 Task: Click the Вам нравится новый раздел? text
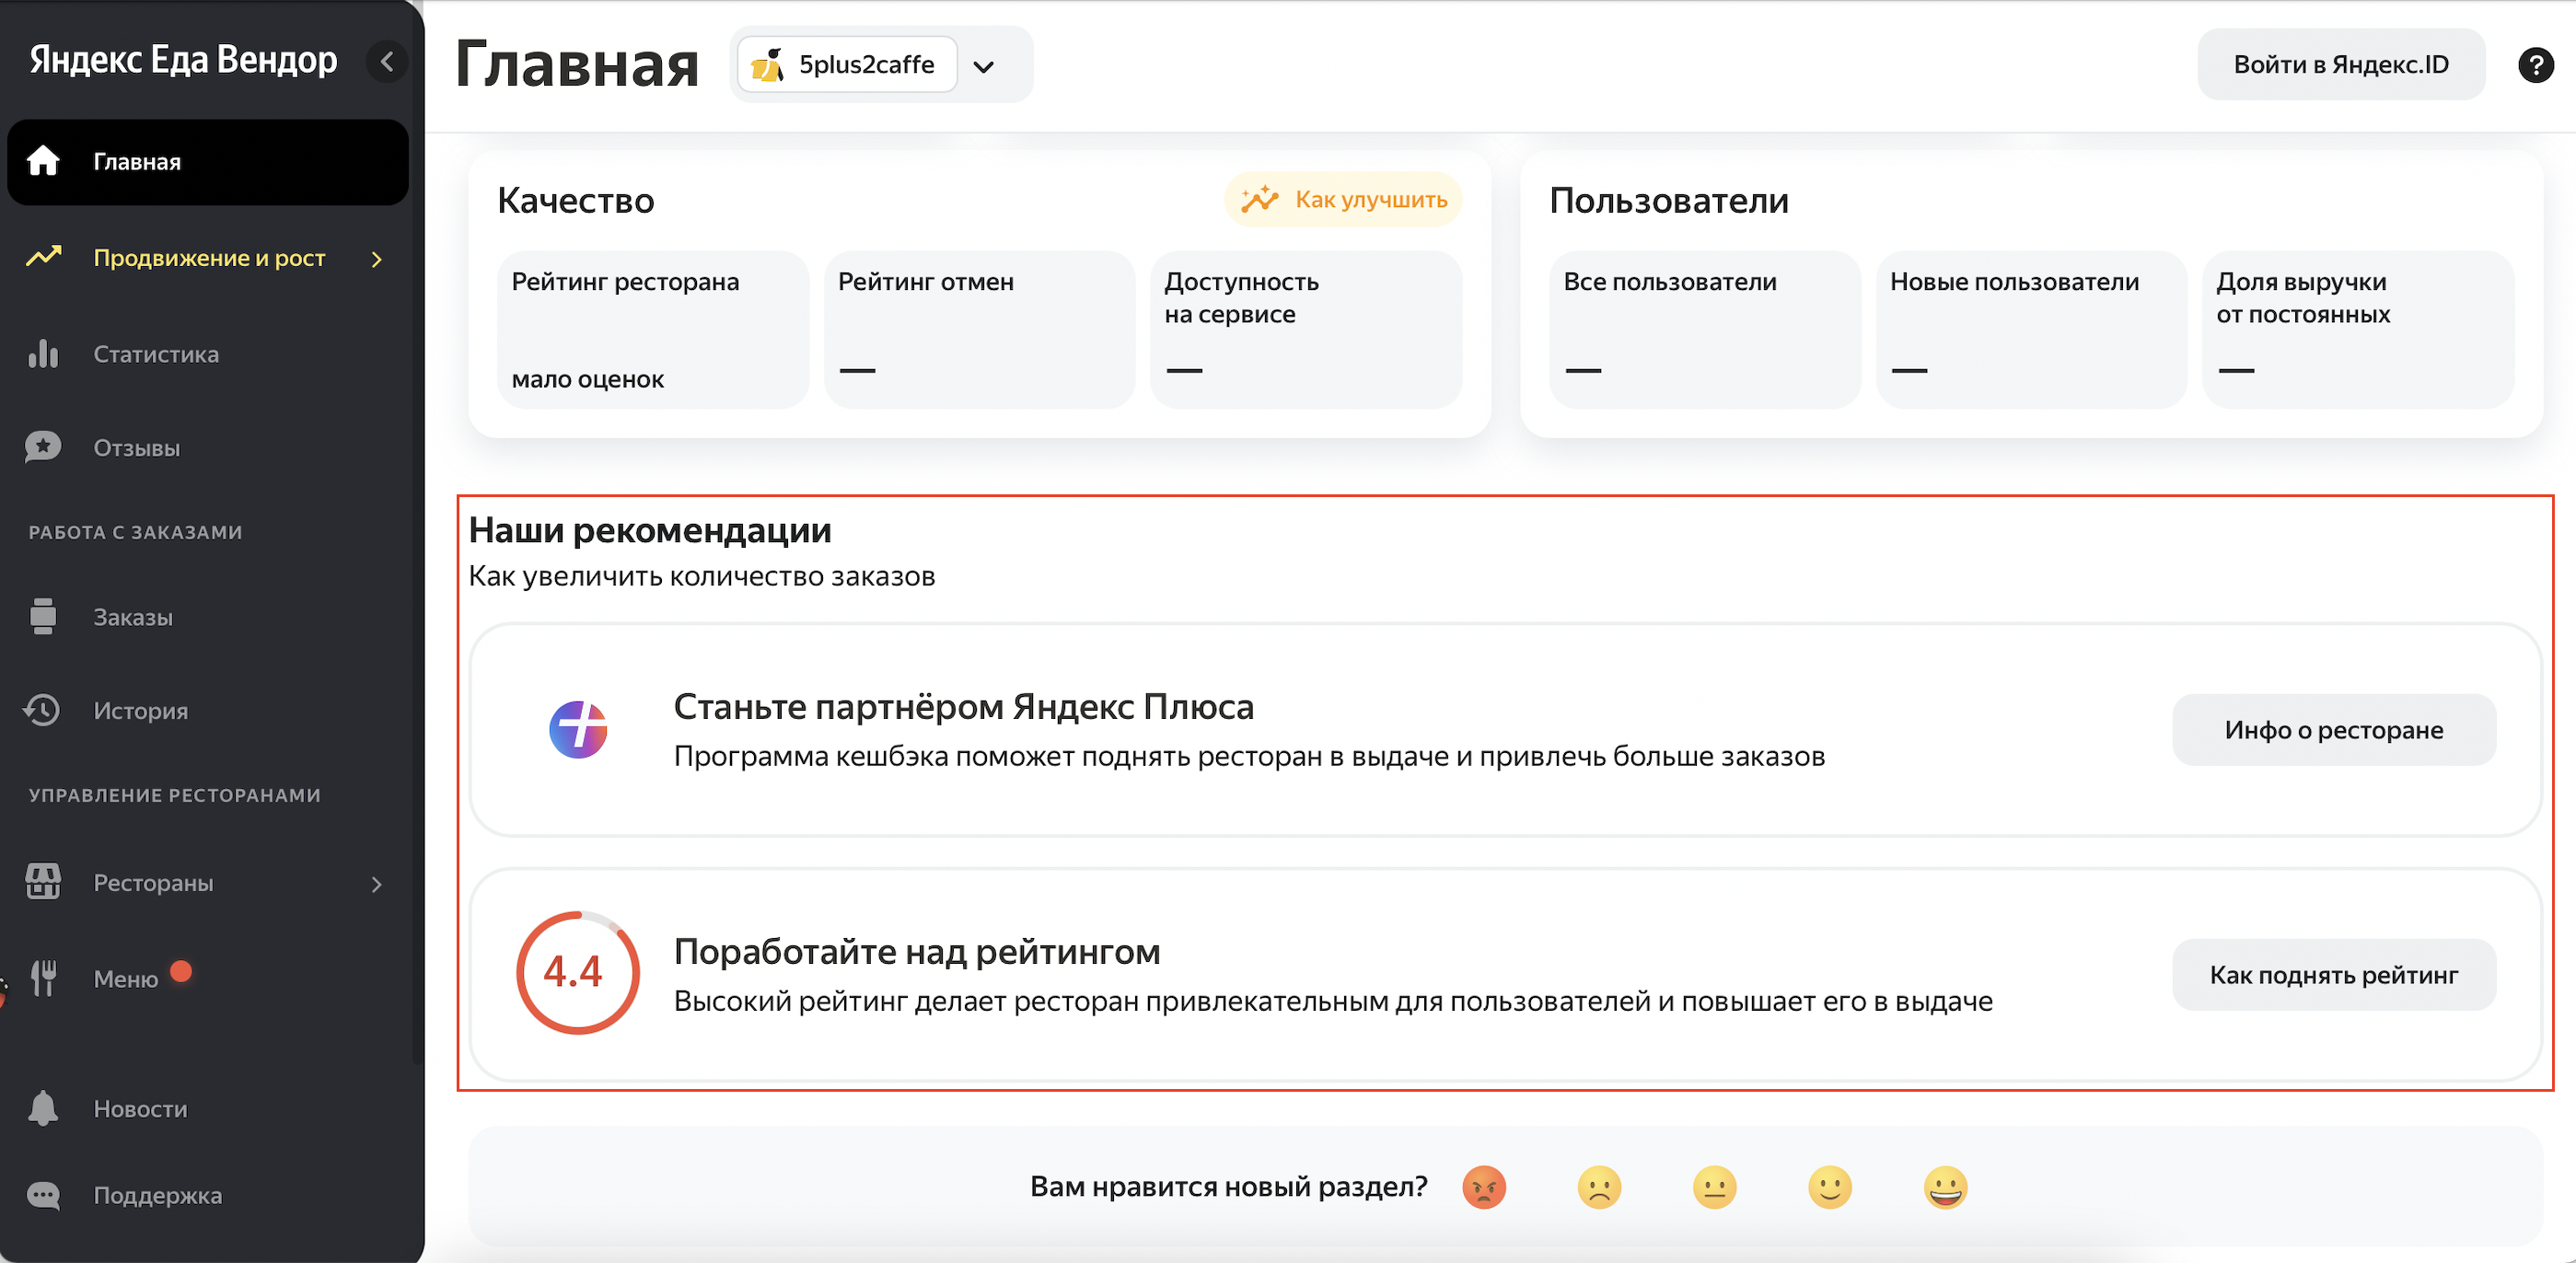point(1228,1187)
